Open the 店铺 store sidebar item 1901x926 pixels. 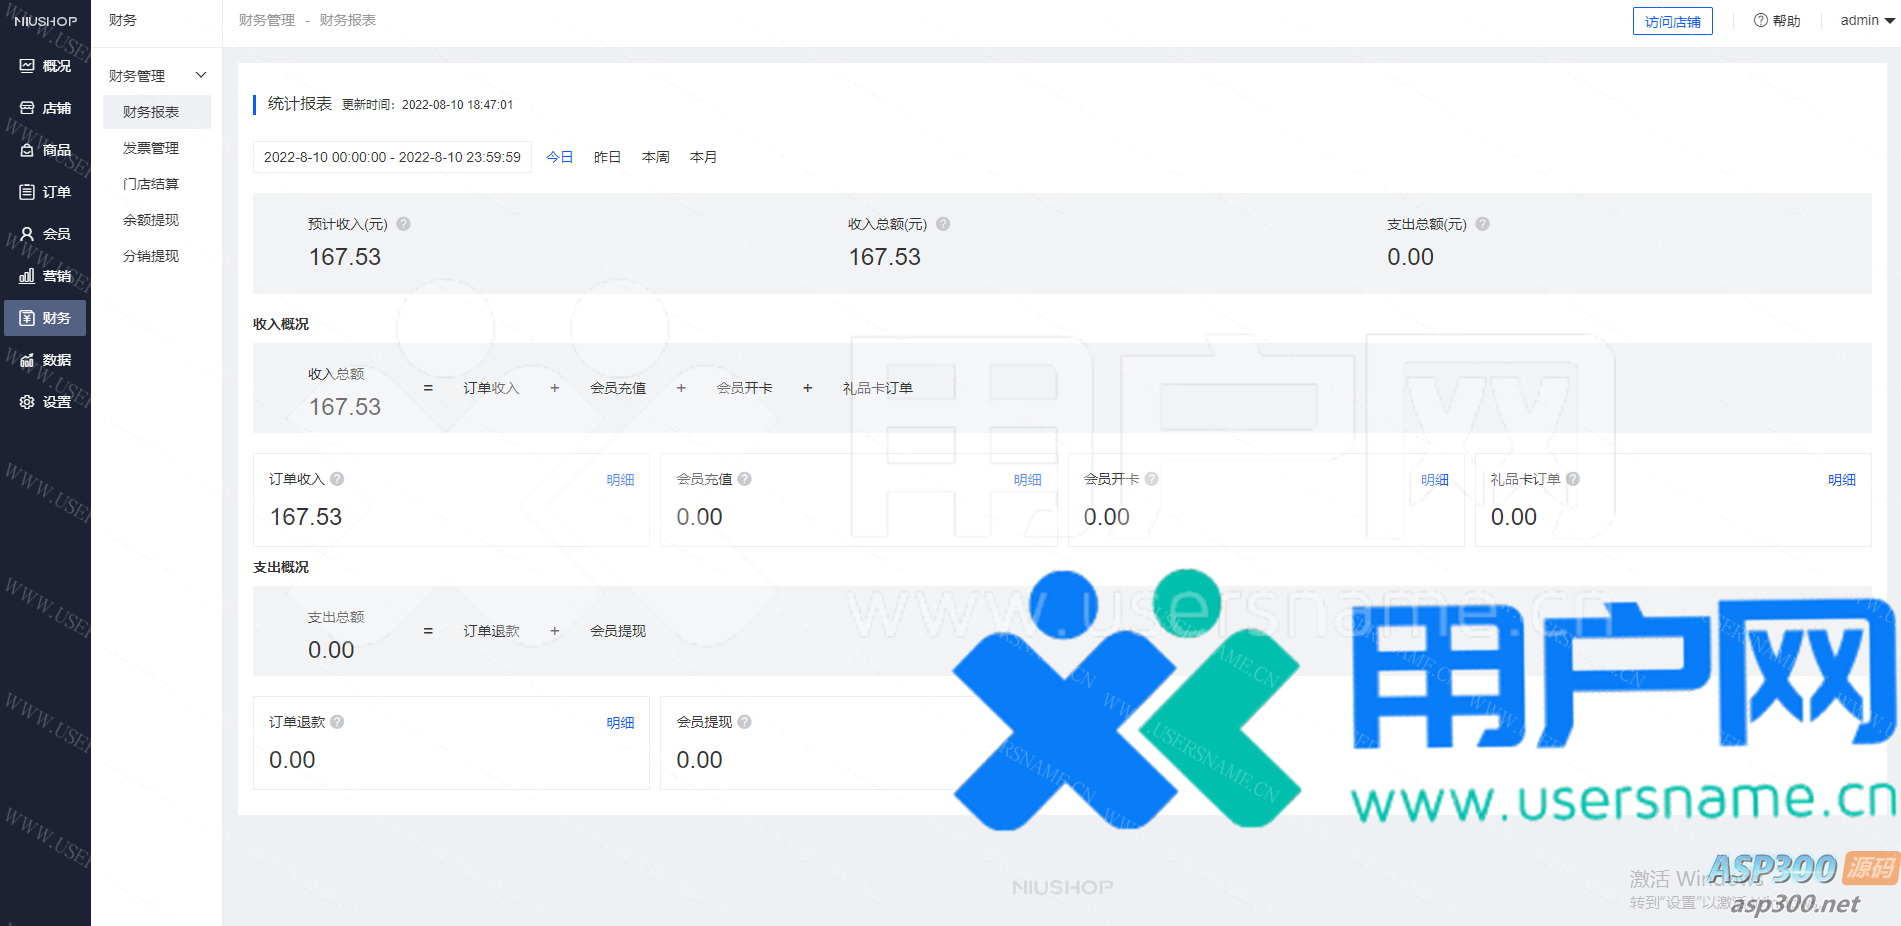click(45, 108)
